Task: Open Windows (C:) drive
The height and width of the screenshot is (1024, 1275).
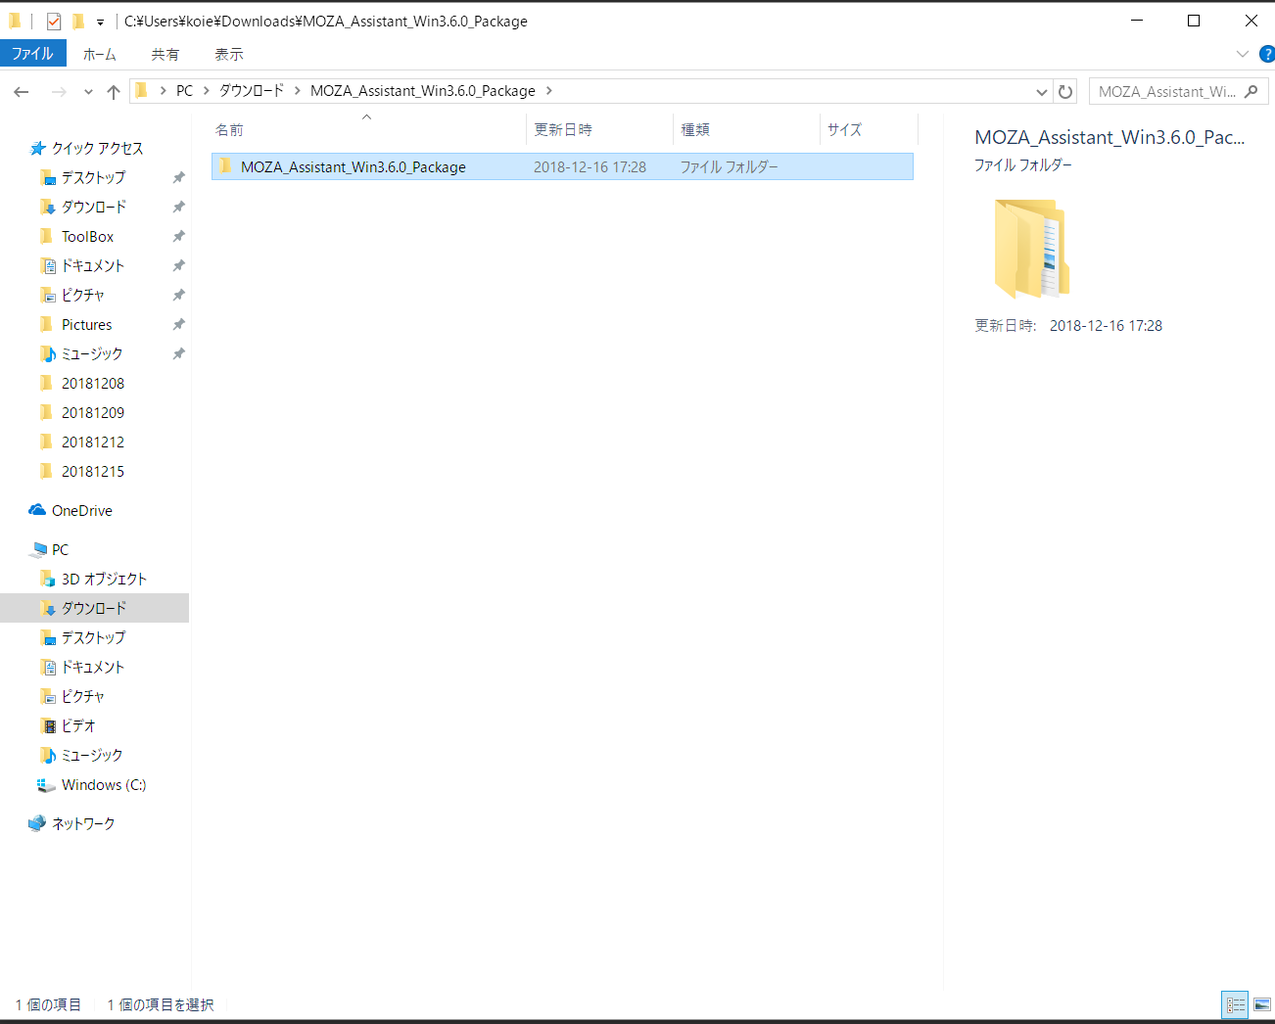Action: 104,785
